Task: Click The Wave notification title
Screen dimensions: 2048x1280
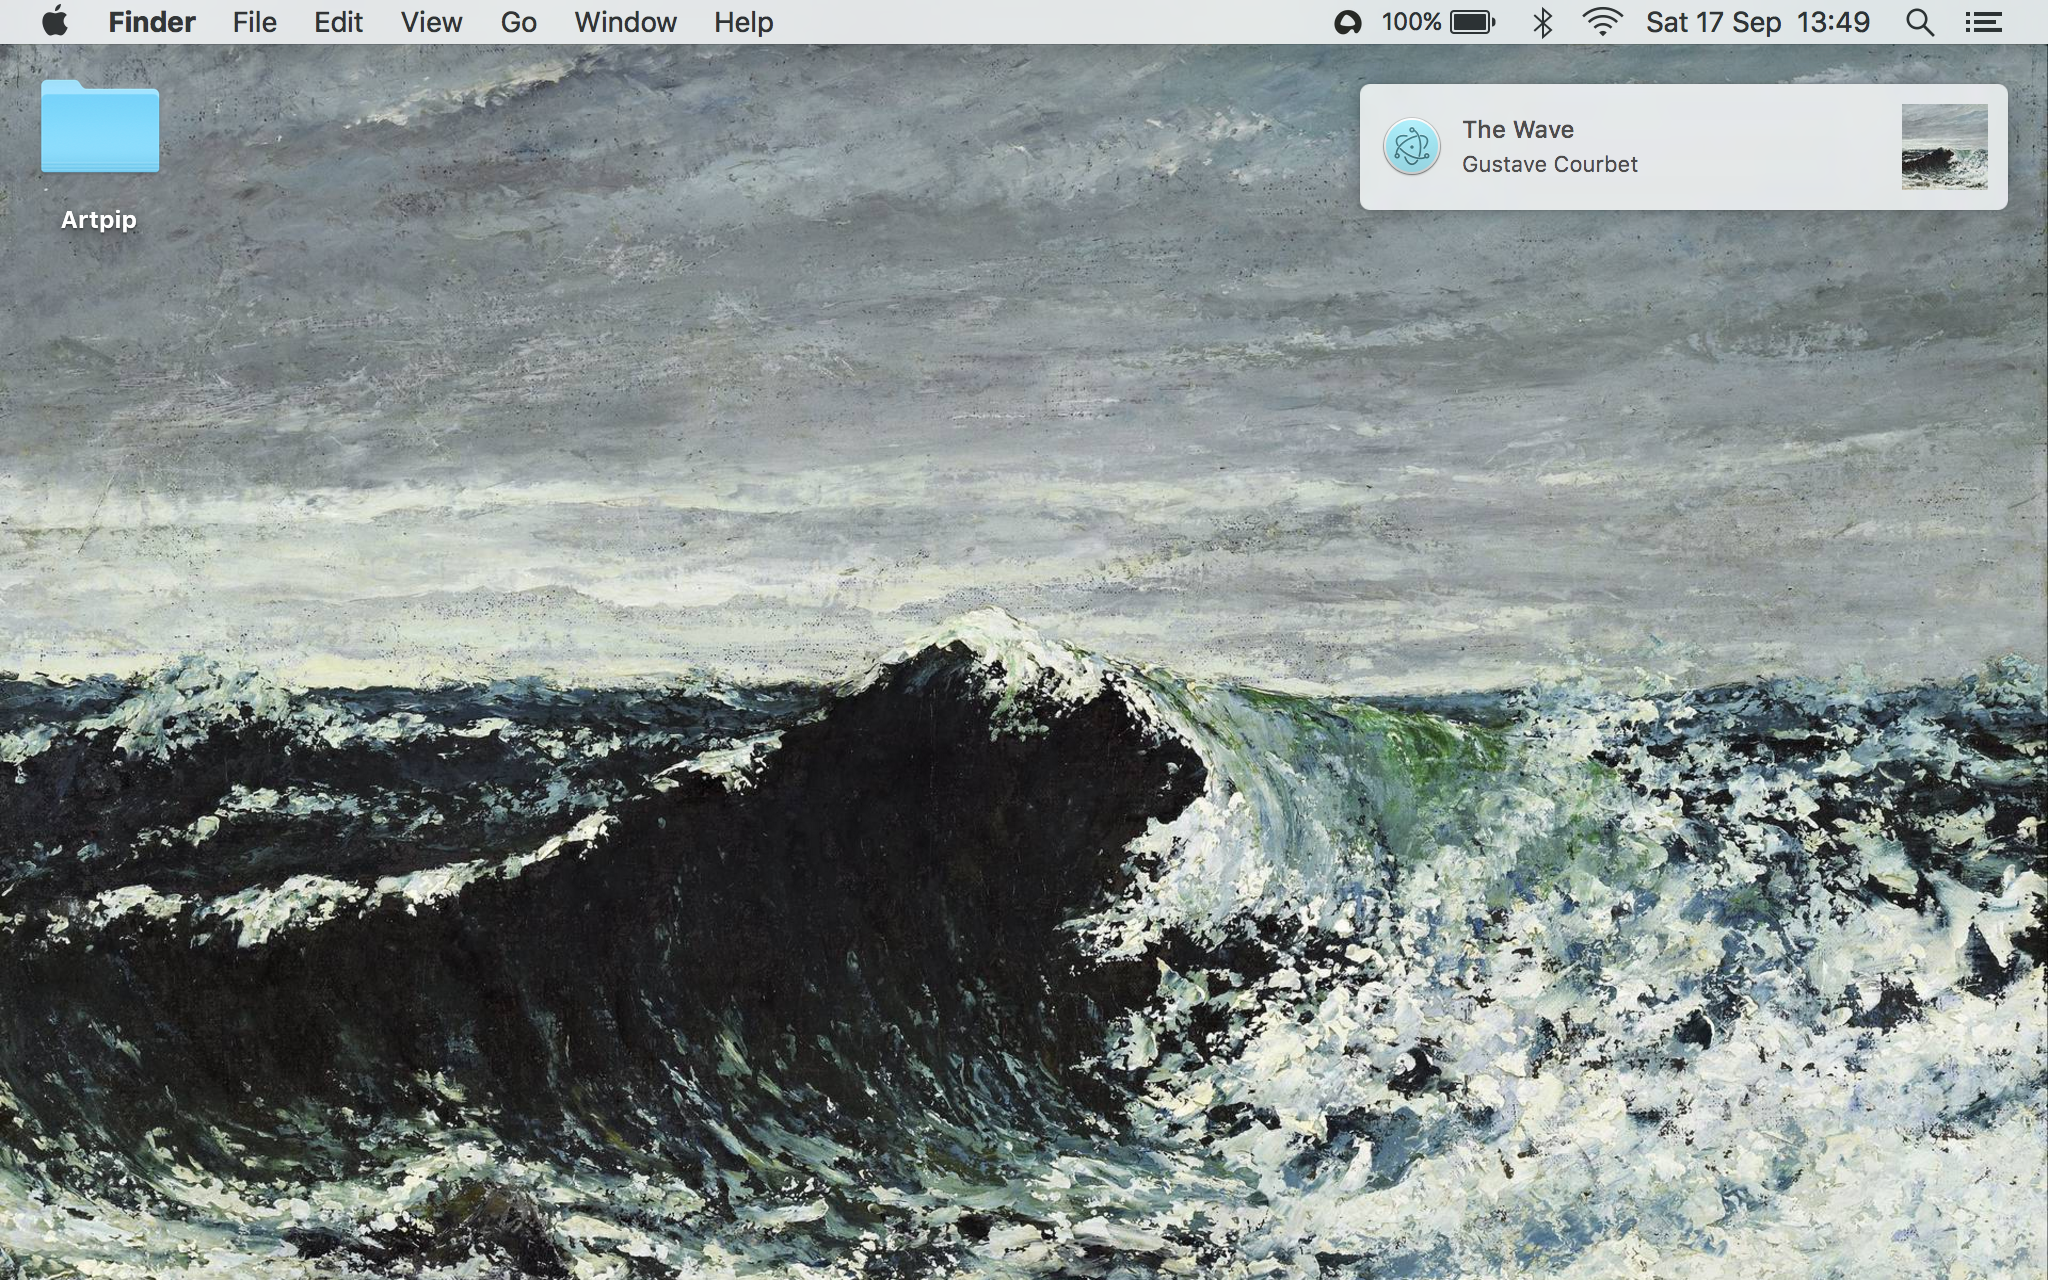Action: (x=1517, y=129)
